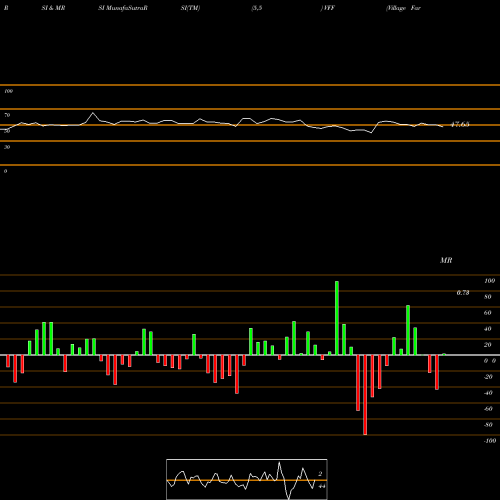Image resolution: width=500 pixels, height=500 pixels.
Task: Click the '44' value in the mini chart
Action: (322, 486)
